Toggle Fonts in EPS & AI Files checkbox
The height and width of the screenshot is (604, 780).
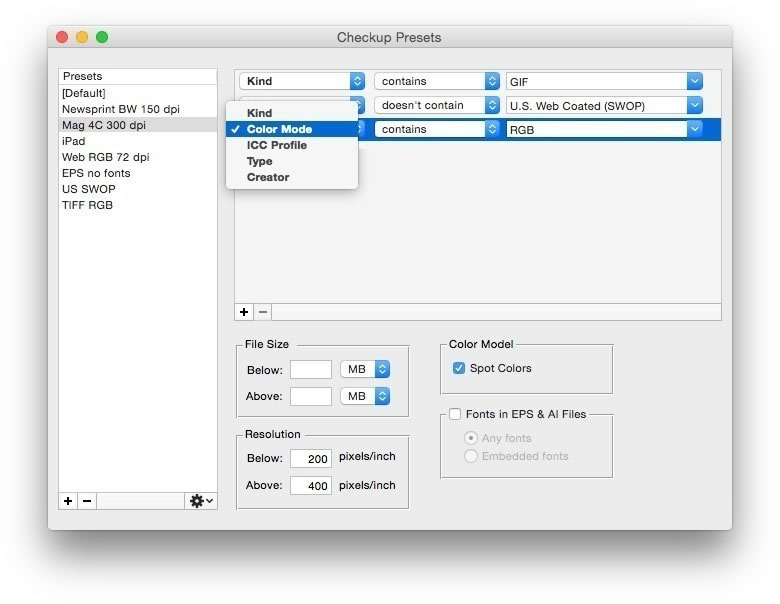pos(455,414)
